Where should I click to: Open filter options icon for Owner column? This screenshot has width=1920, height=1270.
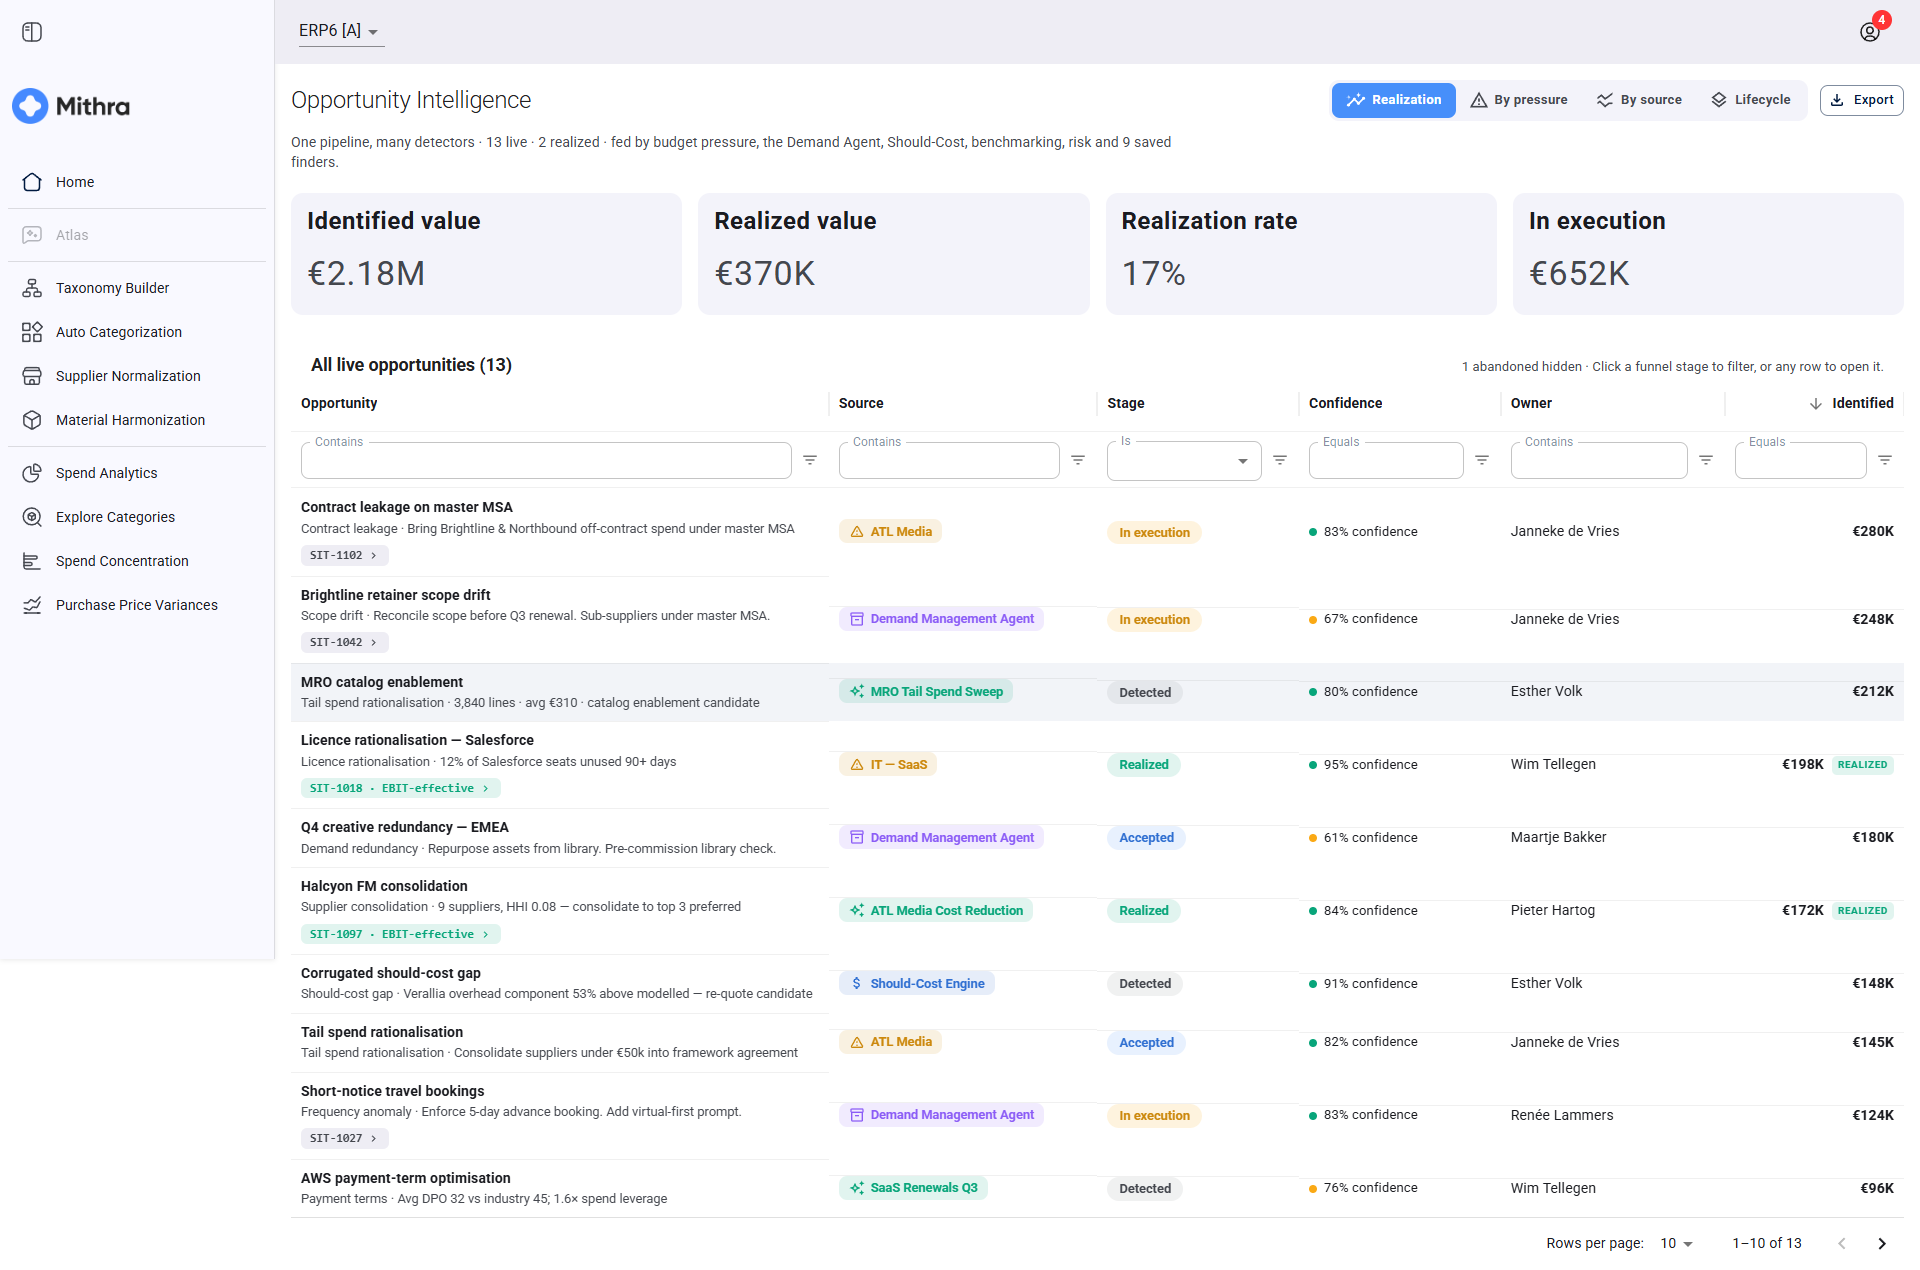tap(1706, 460)
